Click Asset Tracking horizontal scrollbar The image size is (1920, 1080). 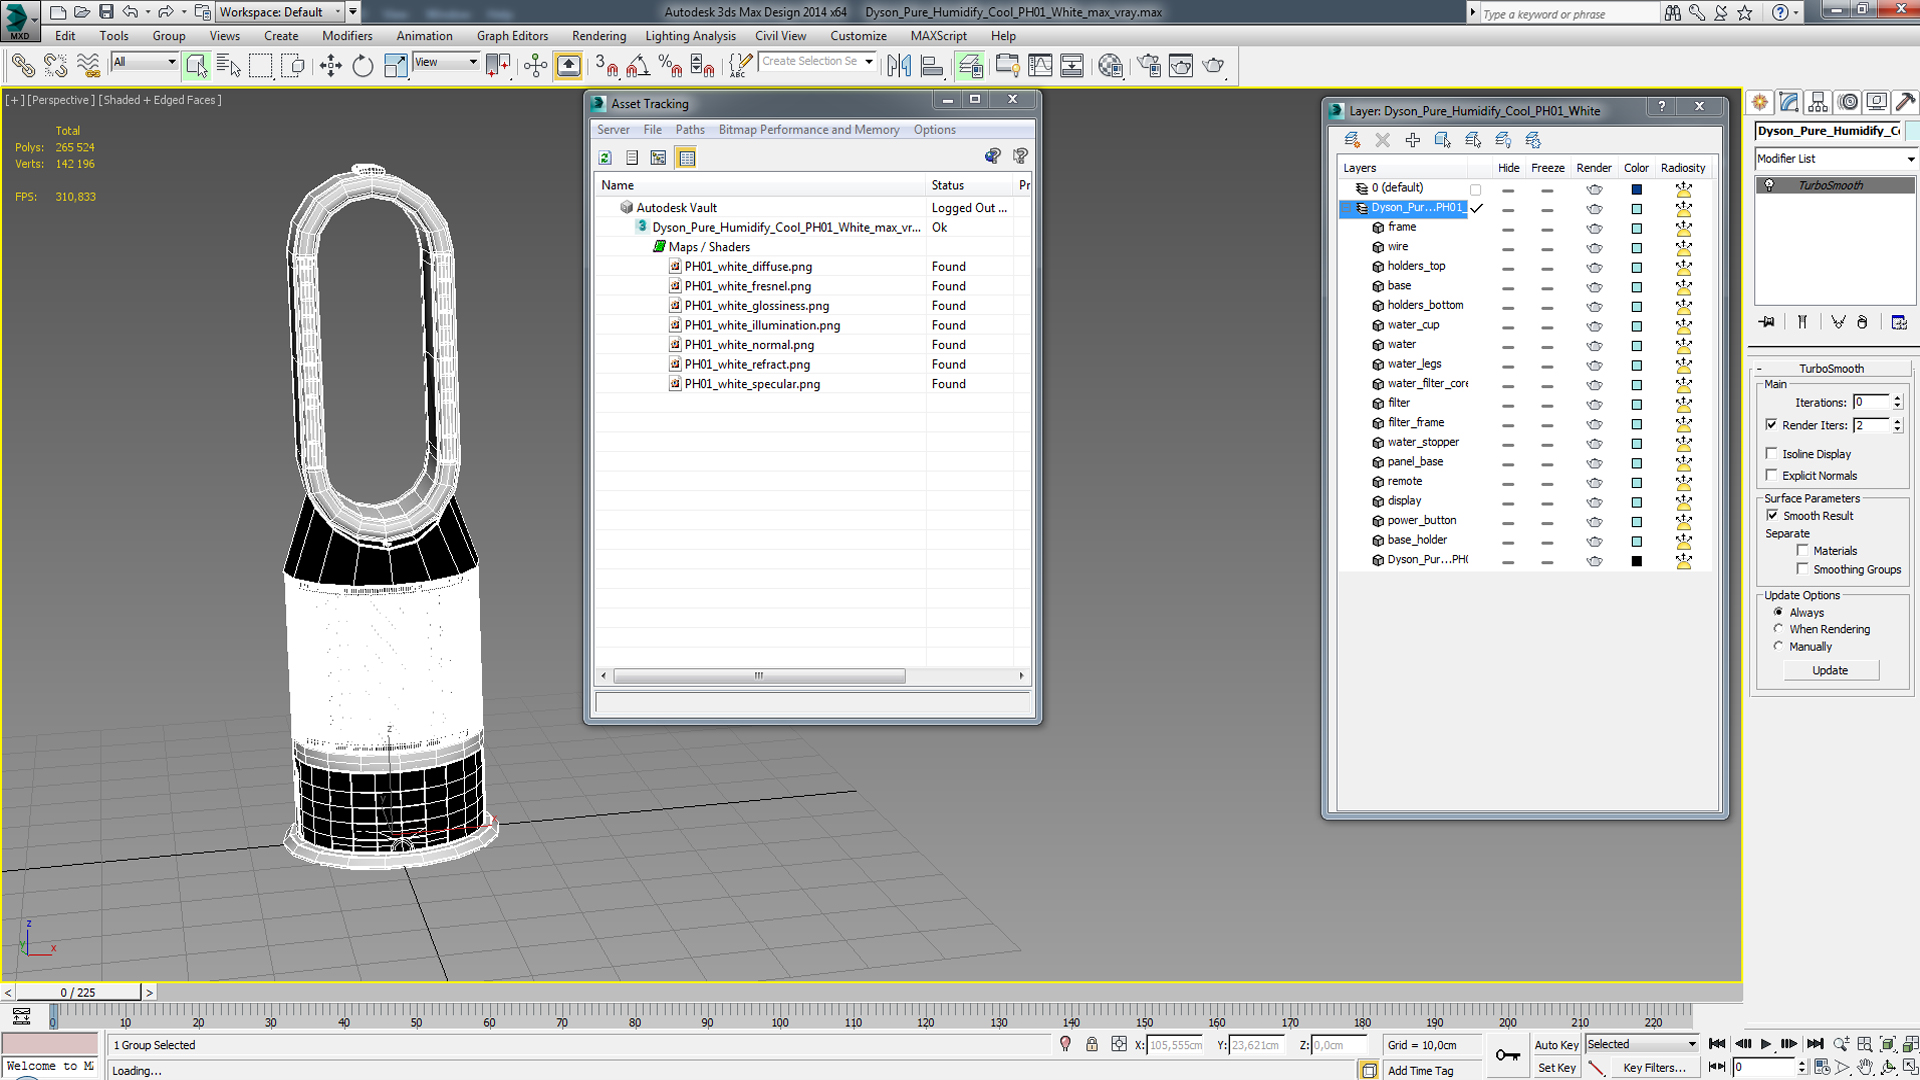click(x=759, y=676)
